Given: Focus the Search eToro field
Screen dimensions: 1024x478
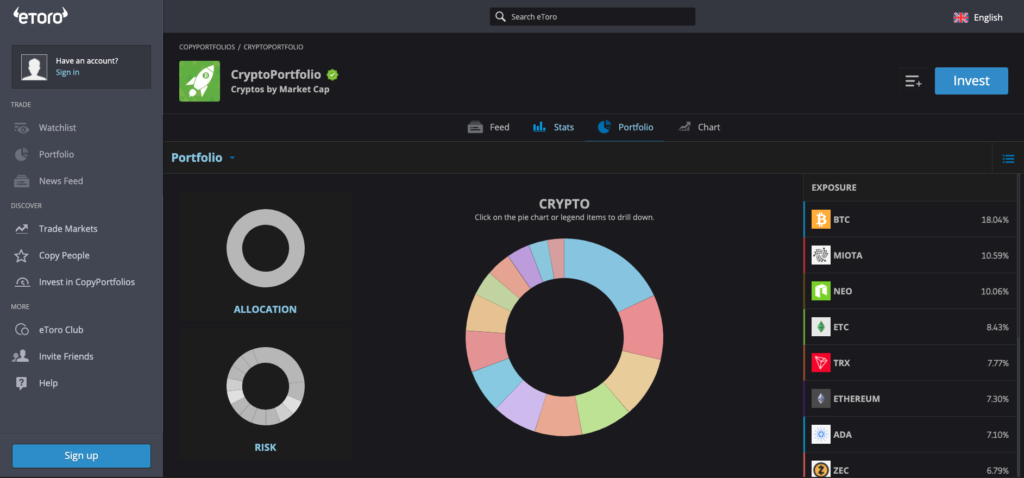Looking at the screenshot, I should click(x=592, y=17).
